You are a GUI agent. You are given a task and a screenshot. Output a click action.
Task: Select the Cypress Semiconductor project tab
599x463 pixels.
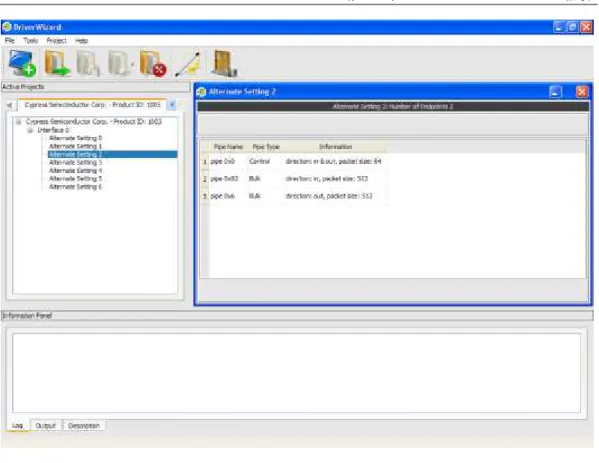[92, 105]
